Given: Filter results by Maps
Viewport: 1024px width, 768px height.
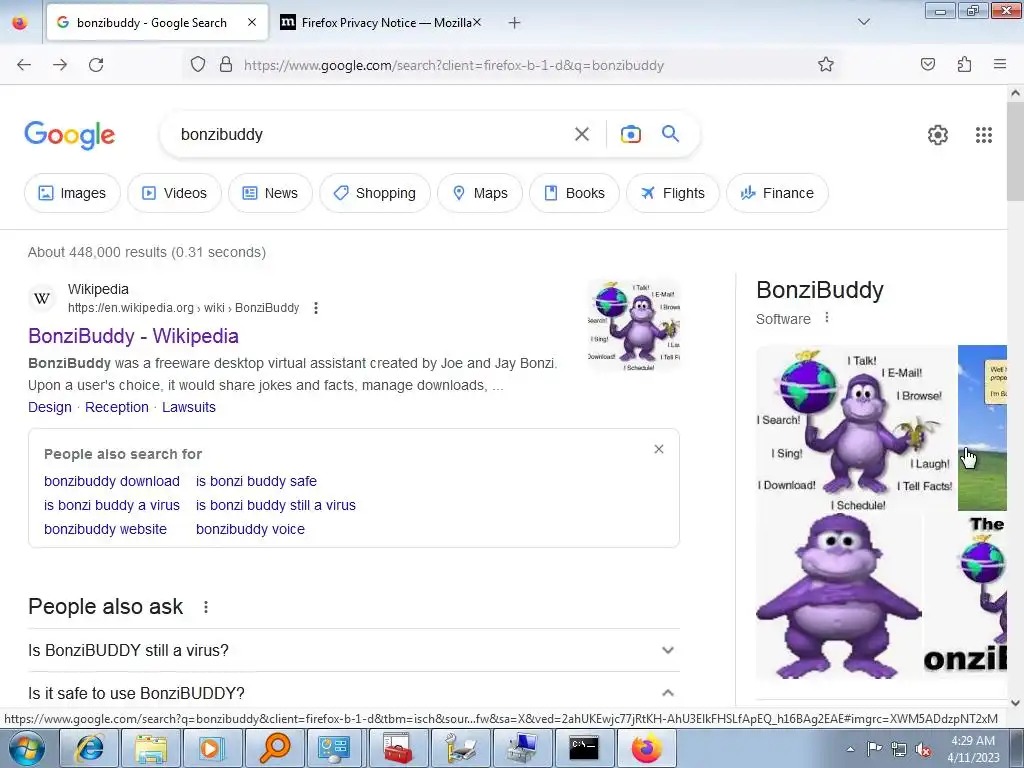Looking at the screenshot, I should pyautogui.click(x=480, y=193).
